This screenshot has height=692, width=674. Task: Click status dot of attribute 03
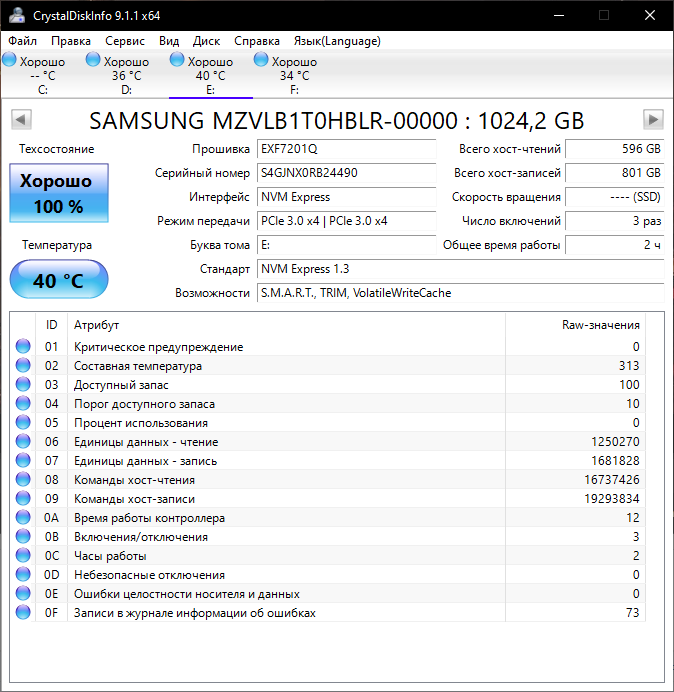[23, 384]
